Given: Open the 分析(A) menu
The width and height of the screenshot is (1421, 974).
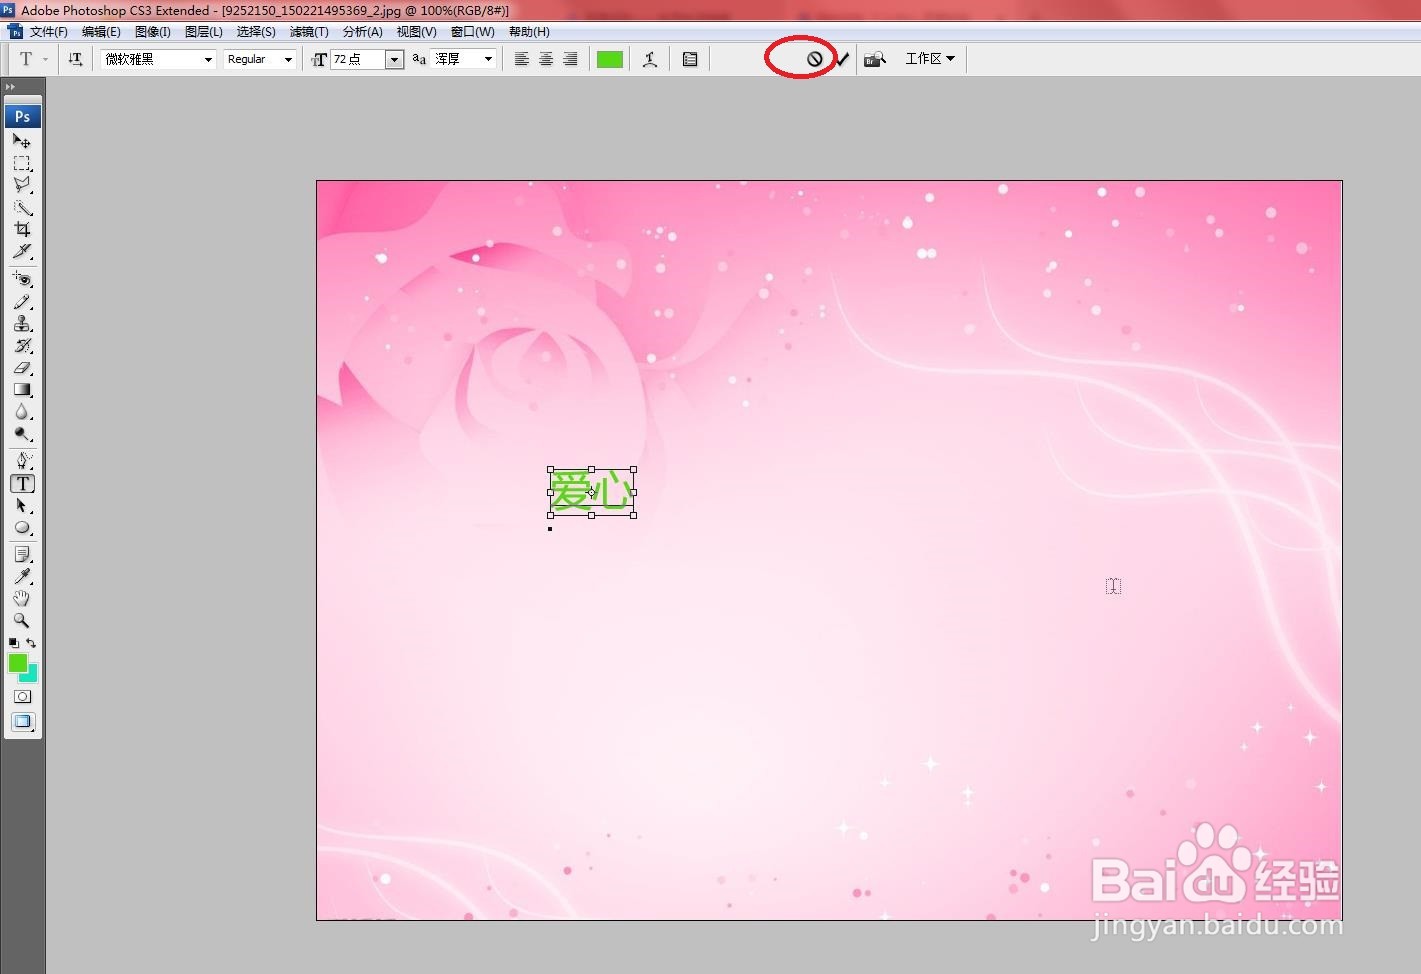Looking at the screenshot, I should (x=363, y=32).
